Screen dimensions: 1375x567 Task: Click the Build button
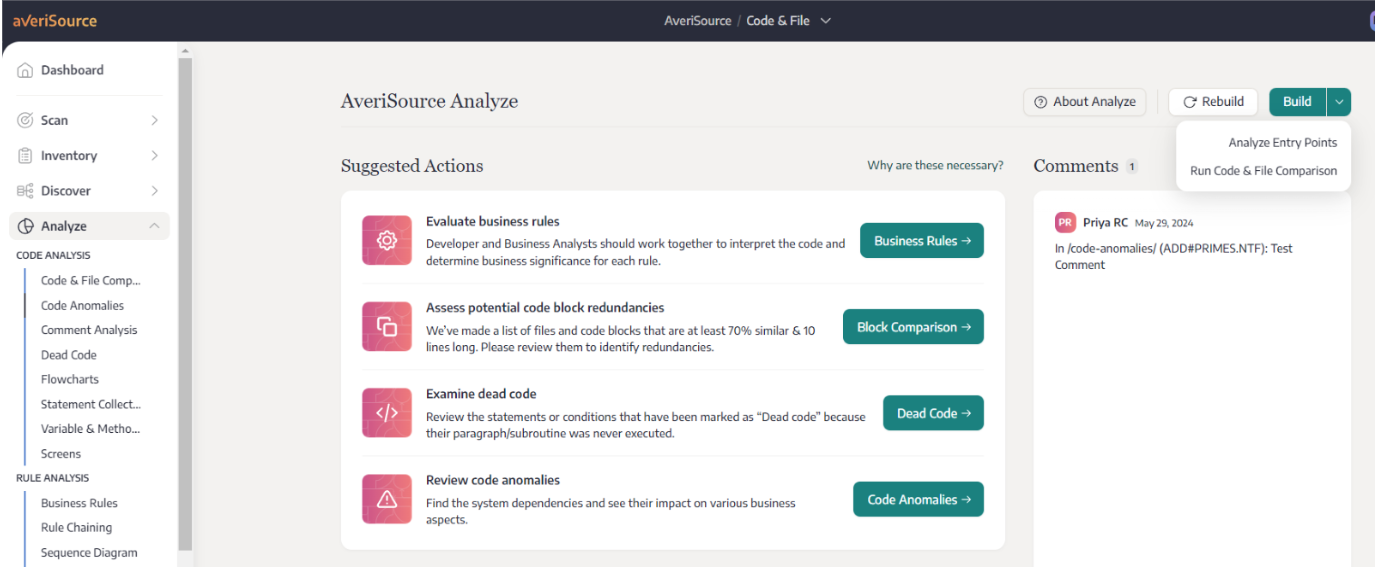click(x=1297, y=101)
